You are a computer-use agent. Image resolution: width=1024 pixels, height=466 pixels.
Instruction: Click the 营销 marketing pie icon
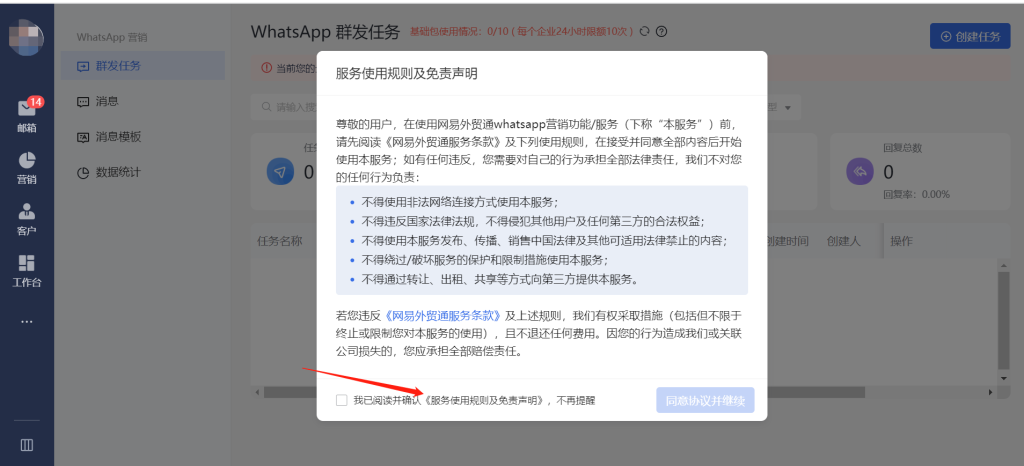pyautogui.click(x=26, y=166)
